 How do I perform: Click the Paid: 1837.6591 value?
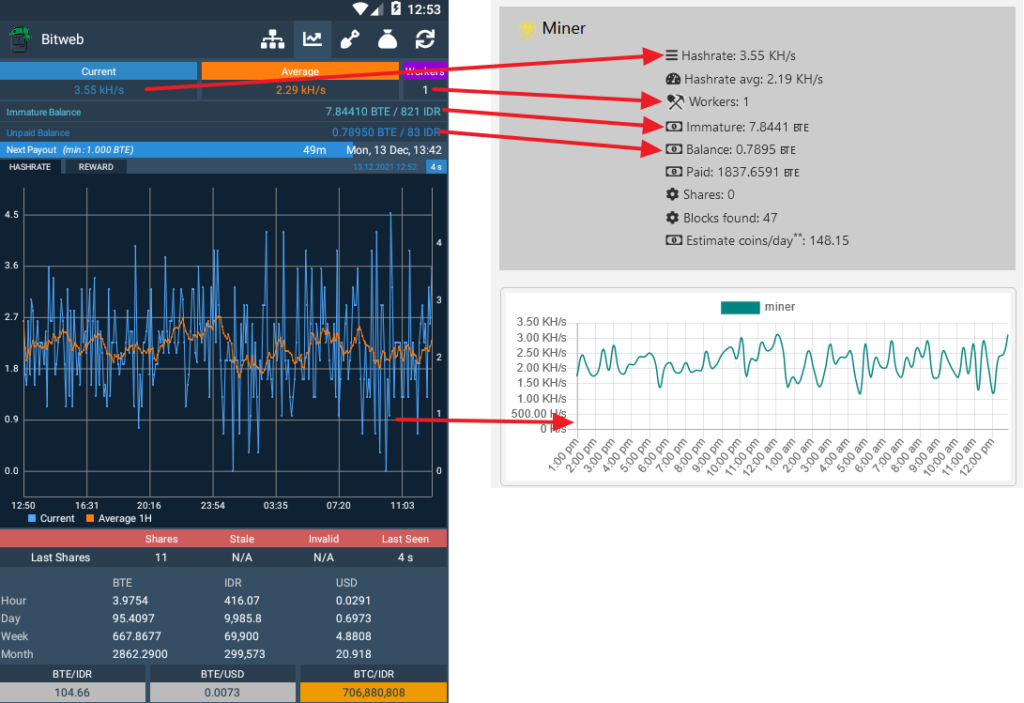(743, 172)
